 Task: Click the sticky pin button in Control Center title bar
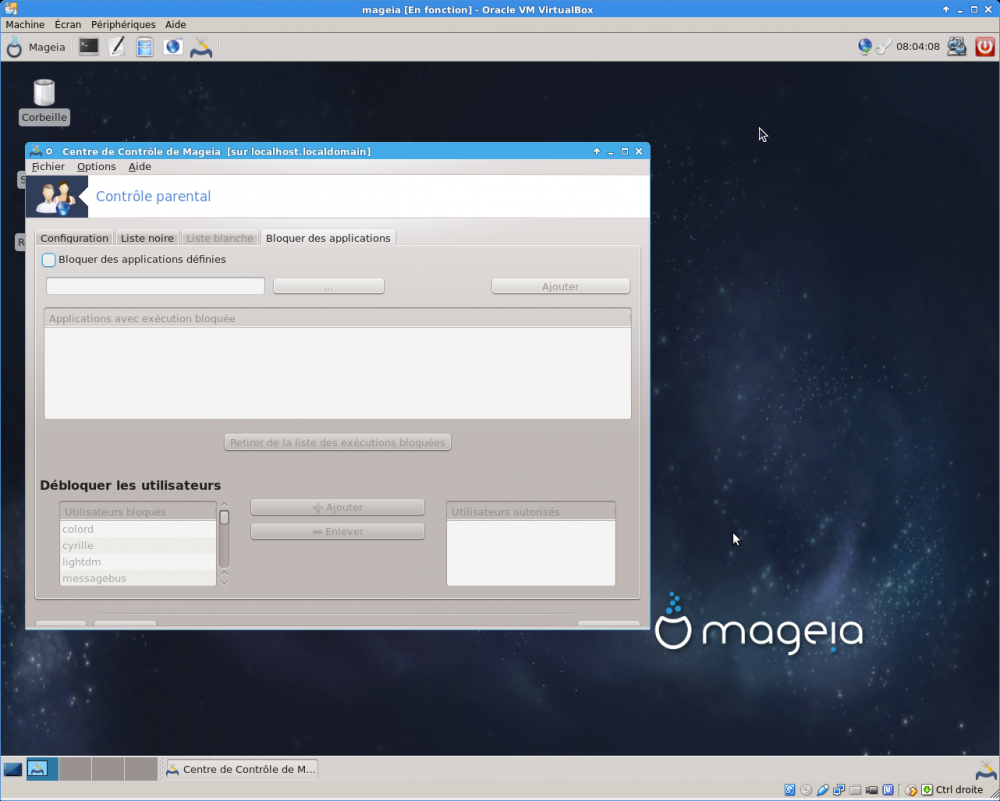(x=49, y=151)
